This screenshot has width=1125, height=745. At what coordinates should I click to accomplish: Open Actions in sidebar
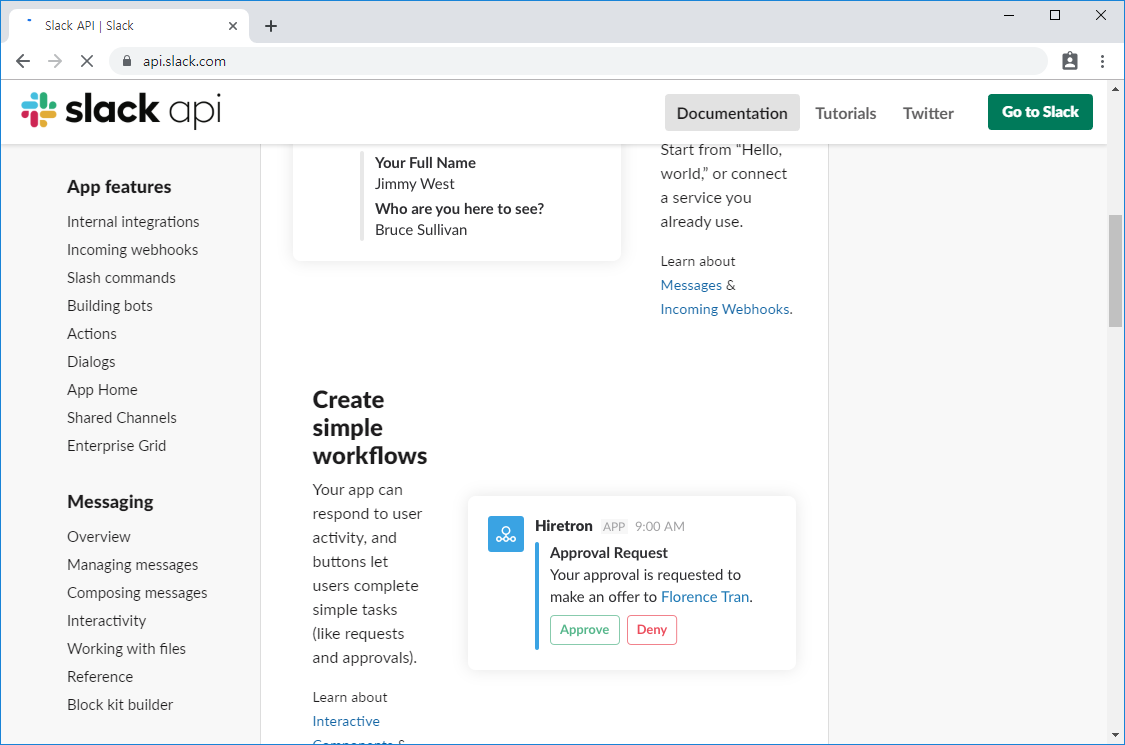pyautogui.click(x=92, y=334)
